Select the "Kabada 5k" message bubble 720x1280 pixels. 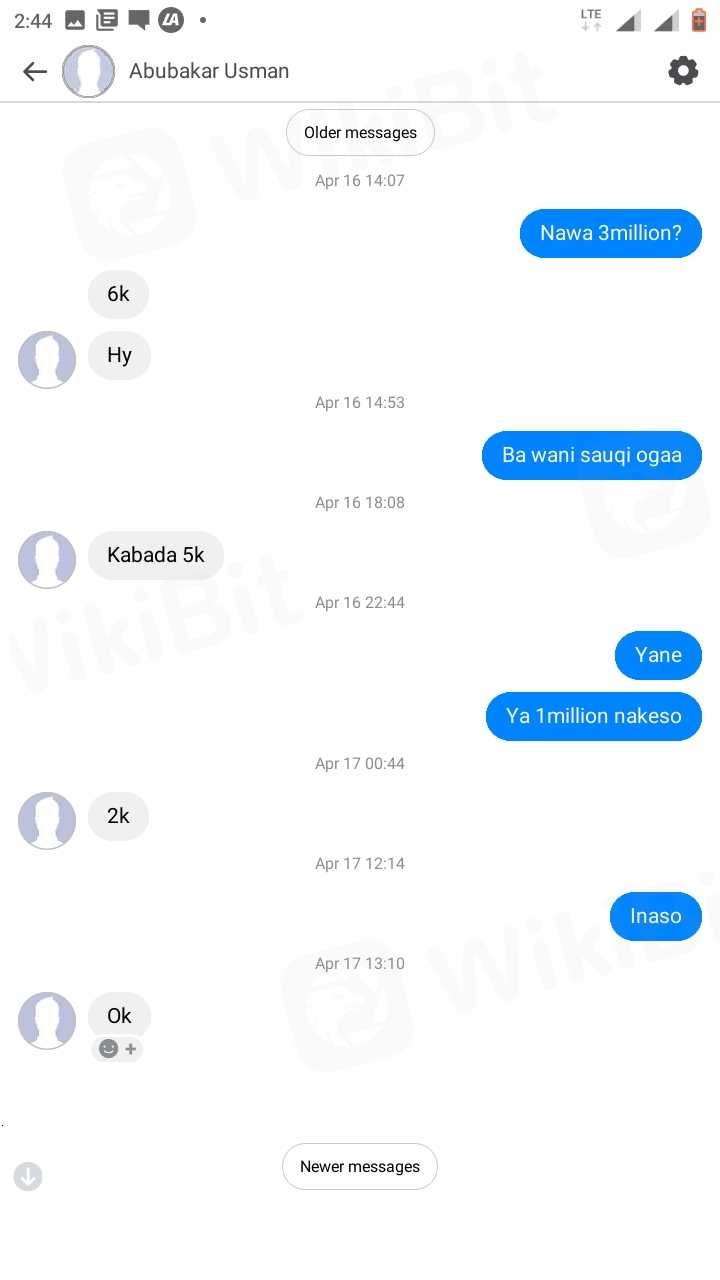tap(156, 555)
